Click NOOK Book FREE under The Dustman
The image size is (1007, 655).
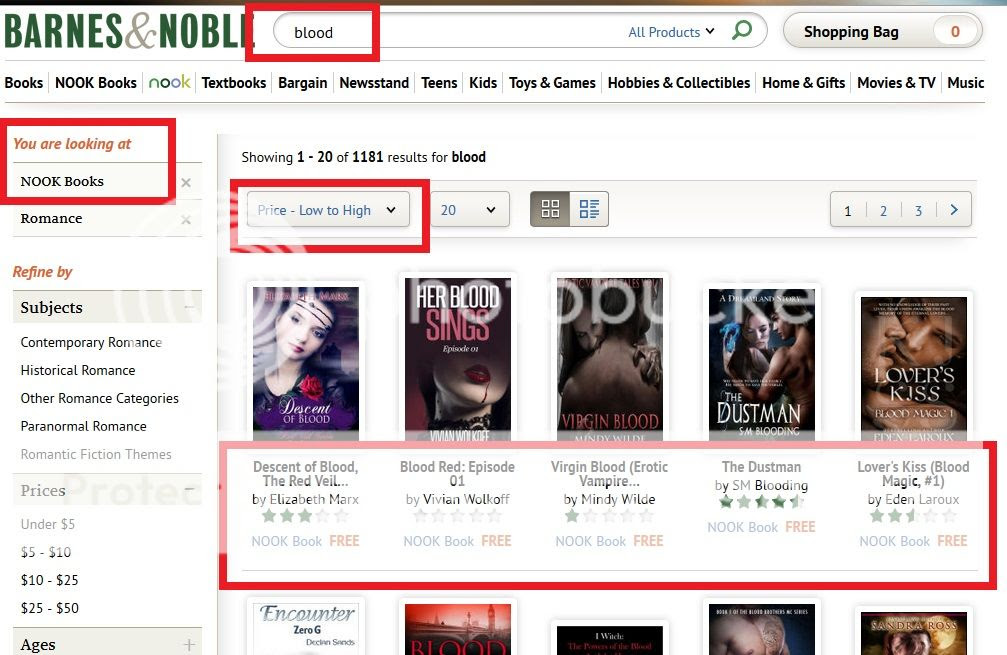(x=762, y=527)
